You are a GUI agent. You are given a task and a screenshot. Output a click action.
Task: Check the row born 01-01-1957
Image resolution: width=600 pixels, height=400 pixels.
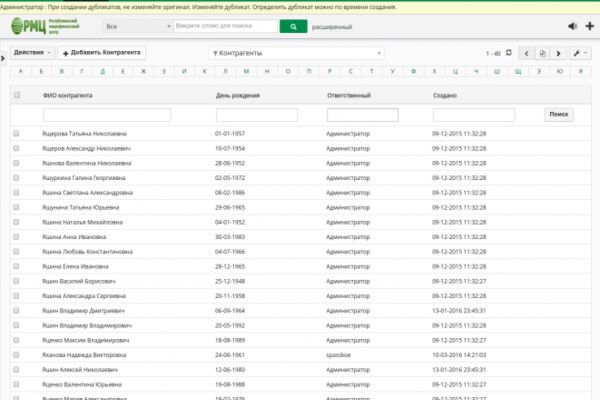click(x=16, y=133)
